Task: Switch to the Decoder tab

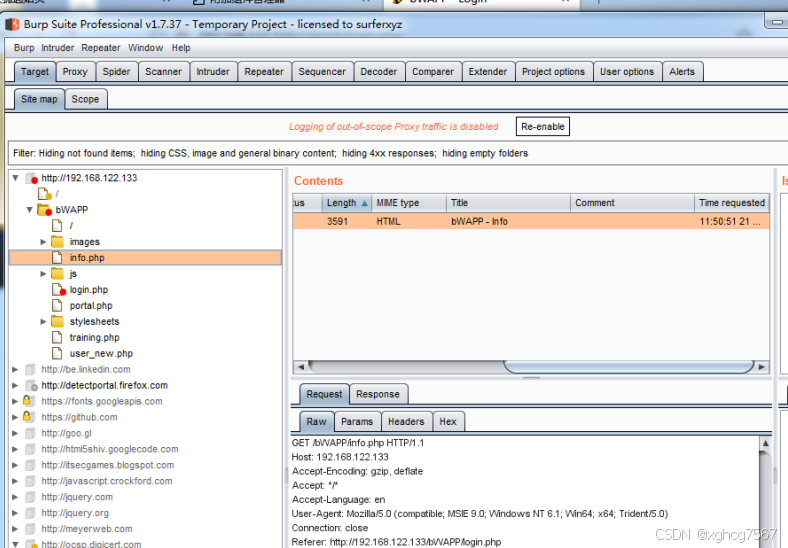Action: [x=378, y=72]
